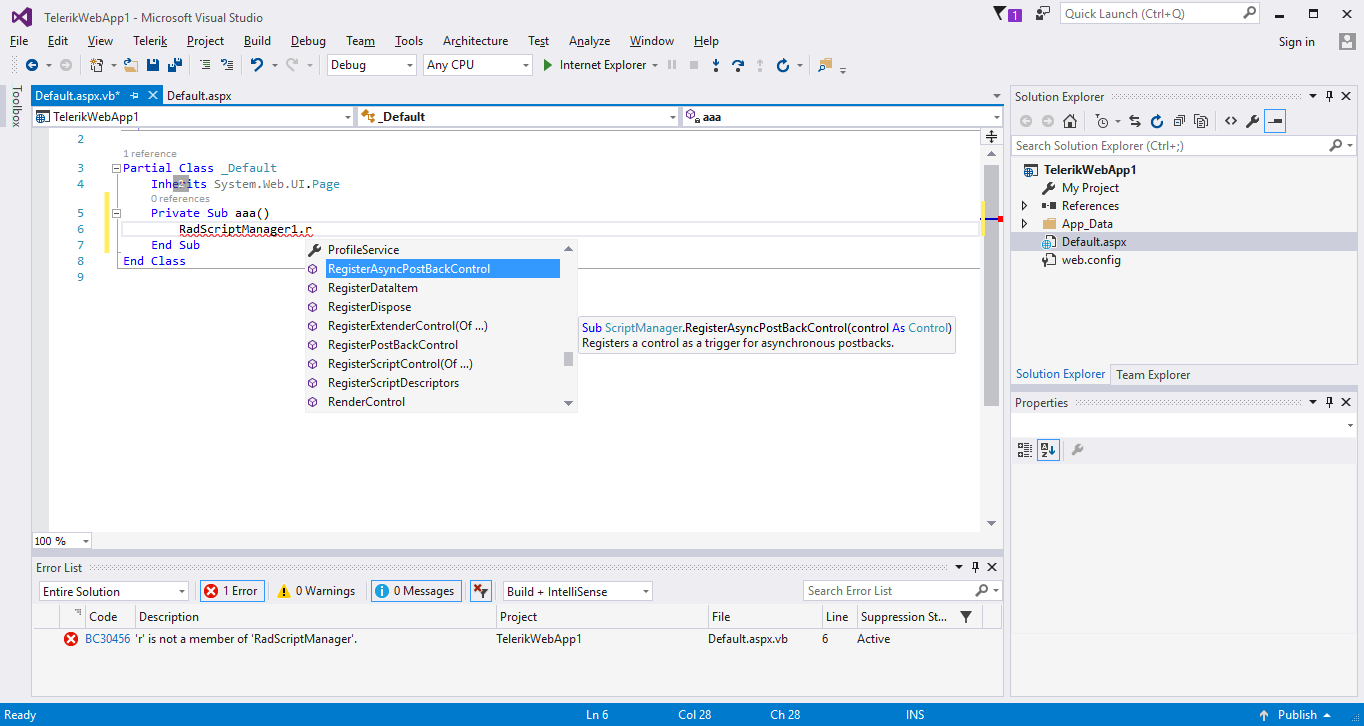Toggle the pin on Default.aspx.vb tab
Screen dimensions: 1364x726
click(135, 96)
